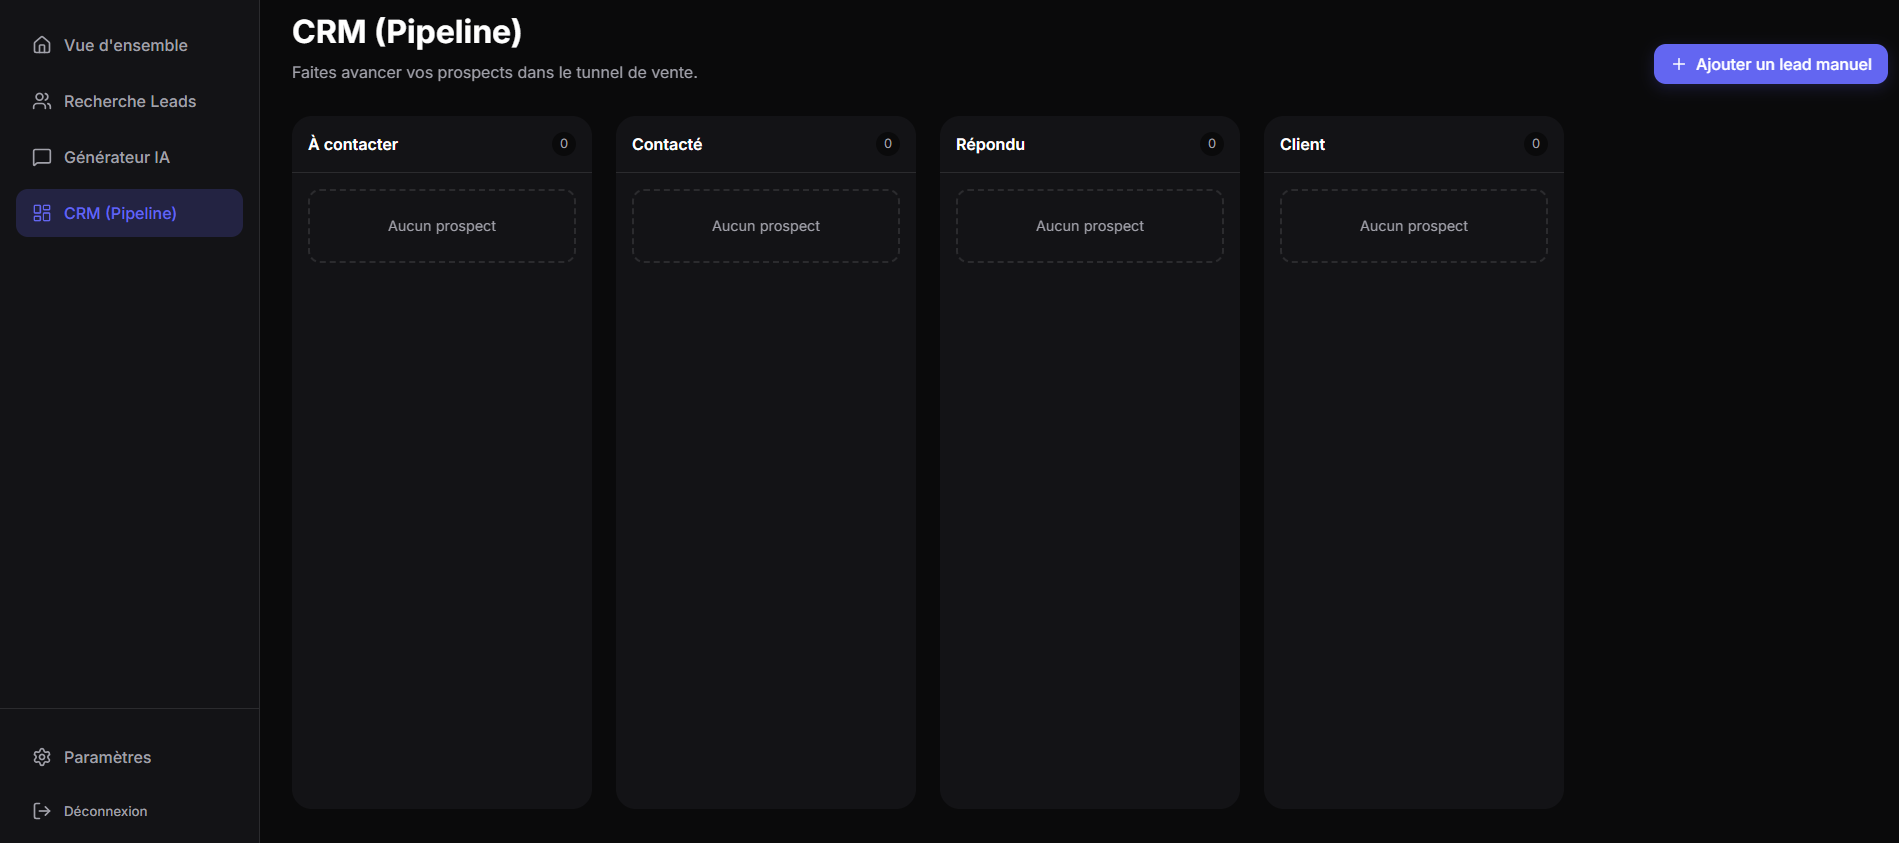
Task: Select CRM (Pipeline) in the sidebar
Action: (129, 213)
